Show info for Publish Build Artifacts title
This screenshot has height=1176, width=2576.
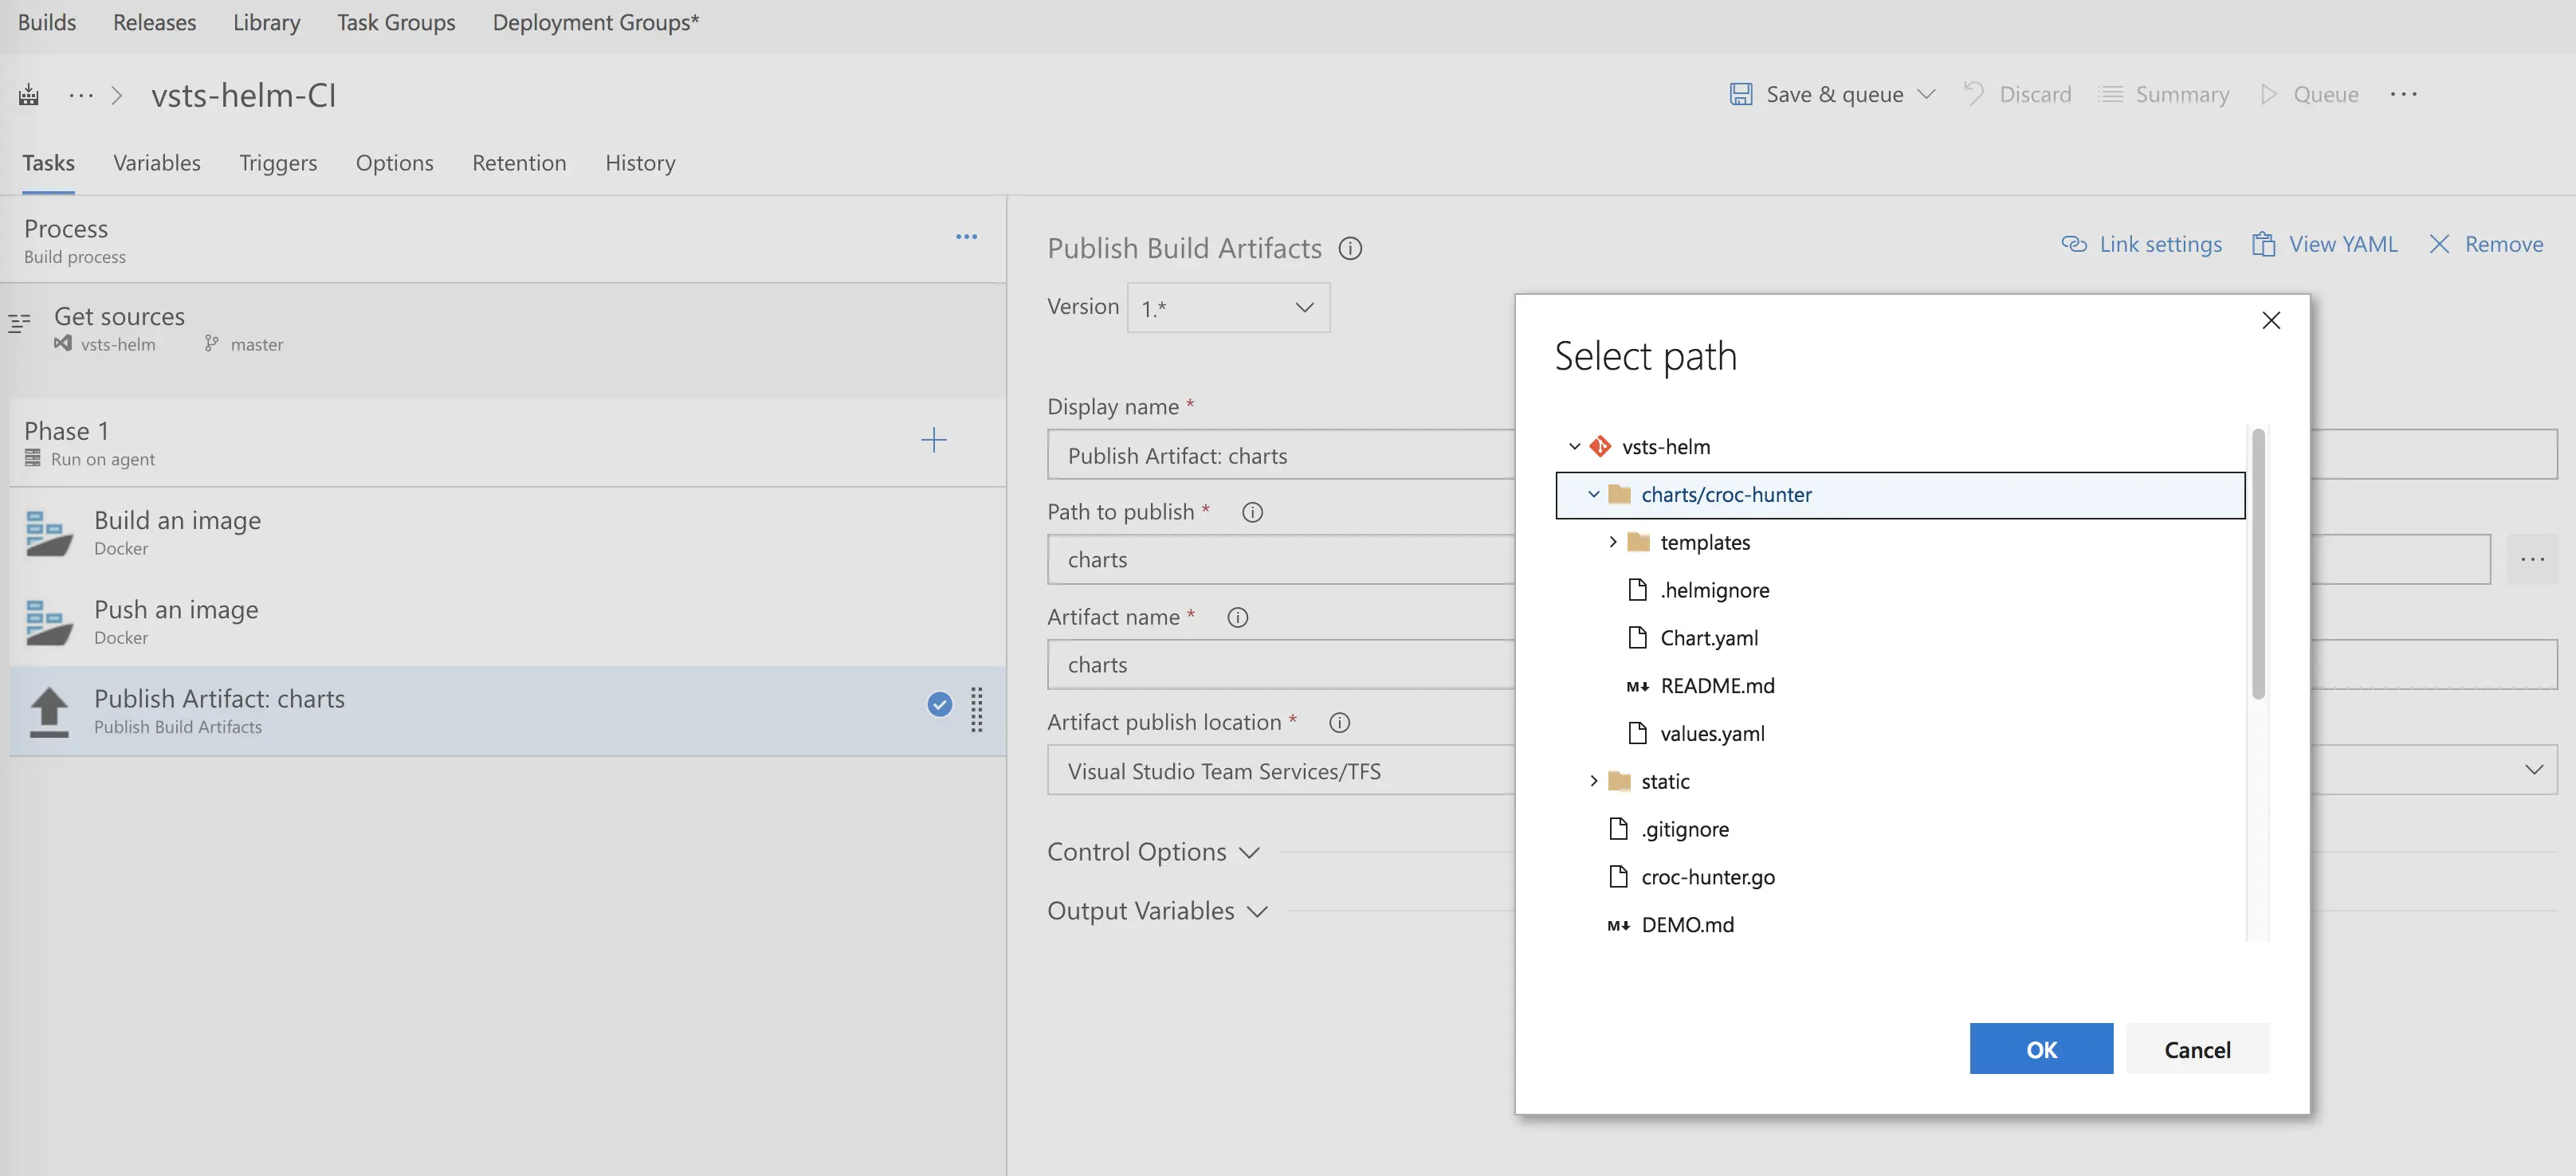1350,249
